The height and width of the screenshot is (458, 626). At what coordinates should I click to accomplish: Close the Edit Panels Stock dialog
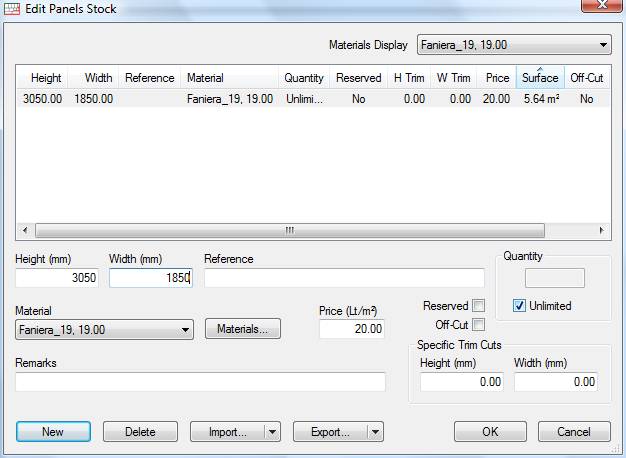pos(603,6)
